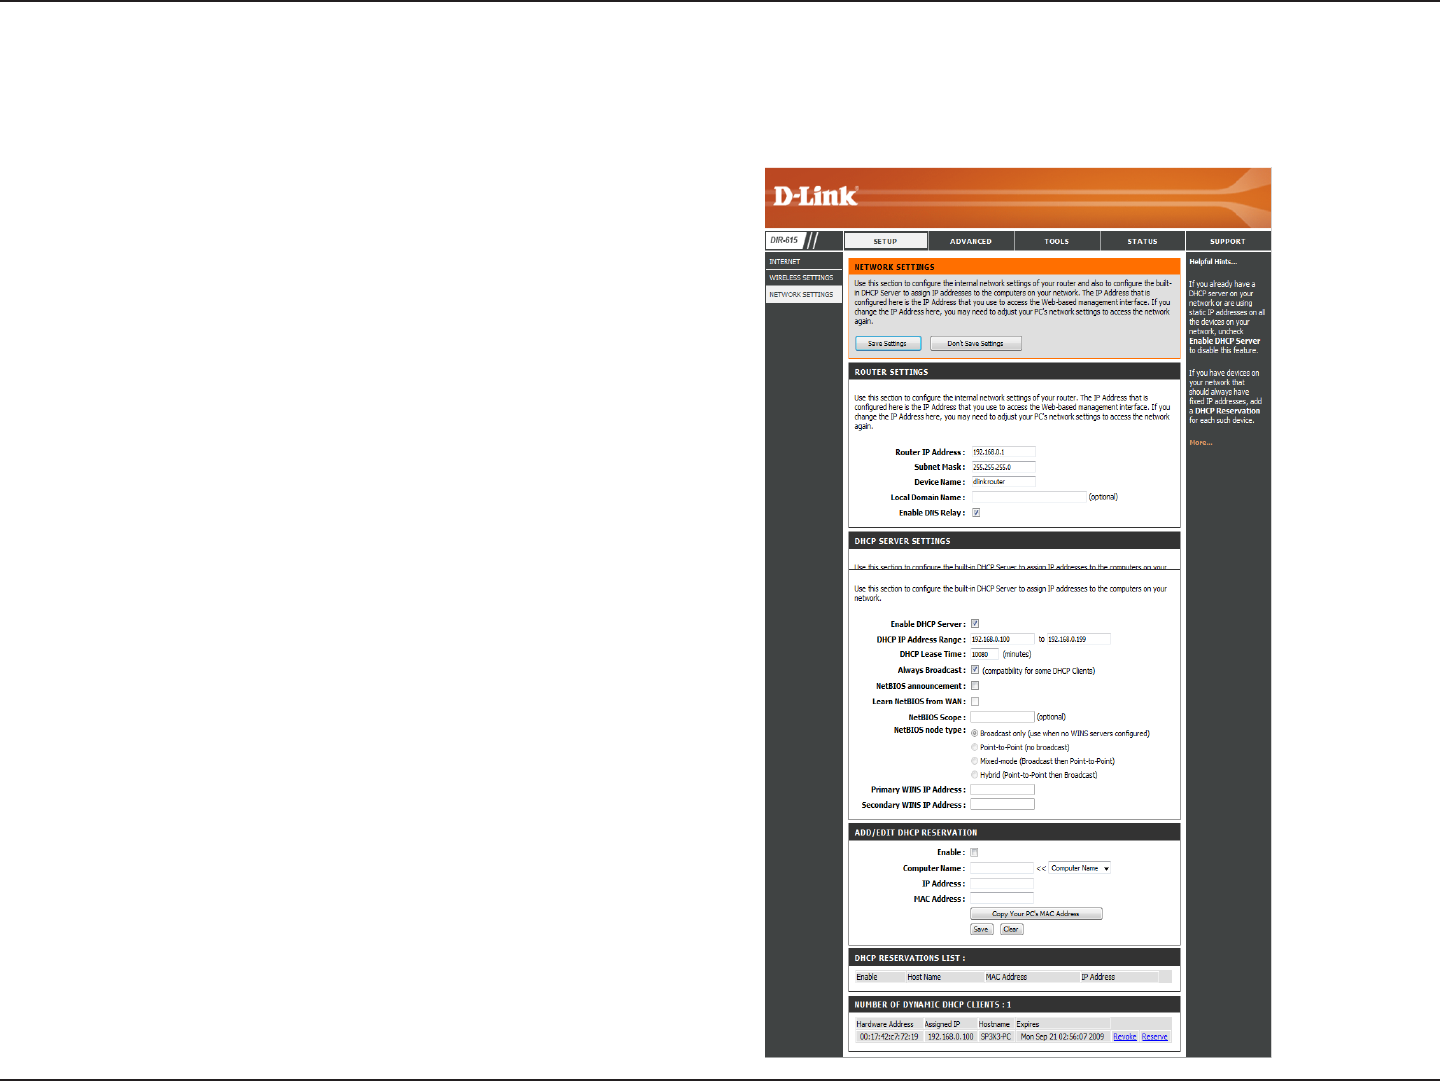This screenshot has width=1440, height=1081.
Task: Edit the Router IP Address field
Action: click(x=1003, y=452)
